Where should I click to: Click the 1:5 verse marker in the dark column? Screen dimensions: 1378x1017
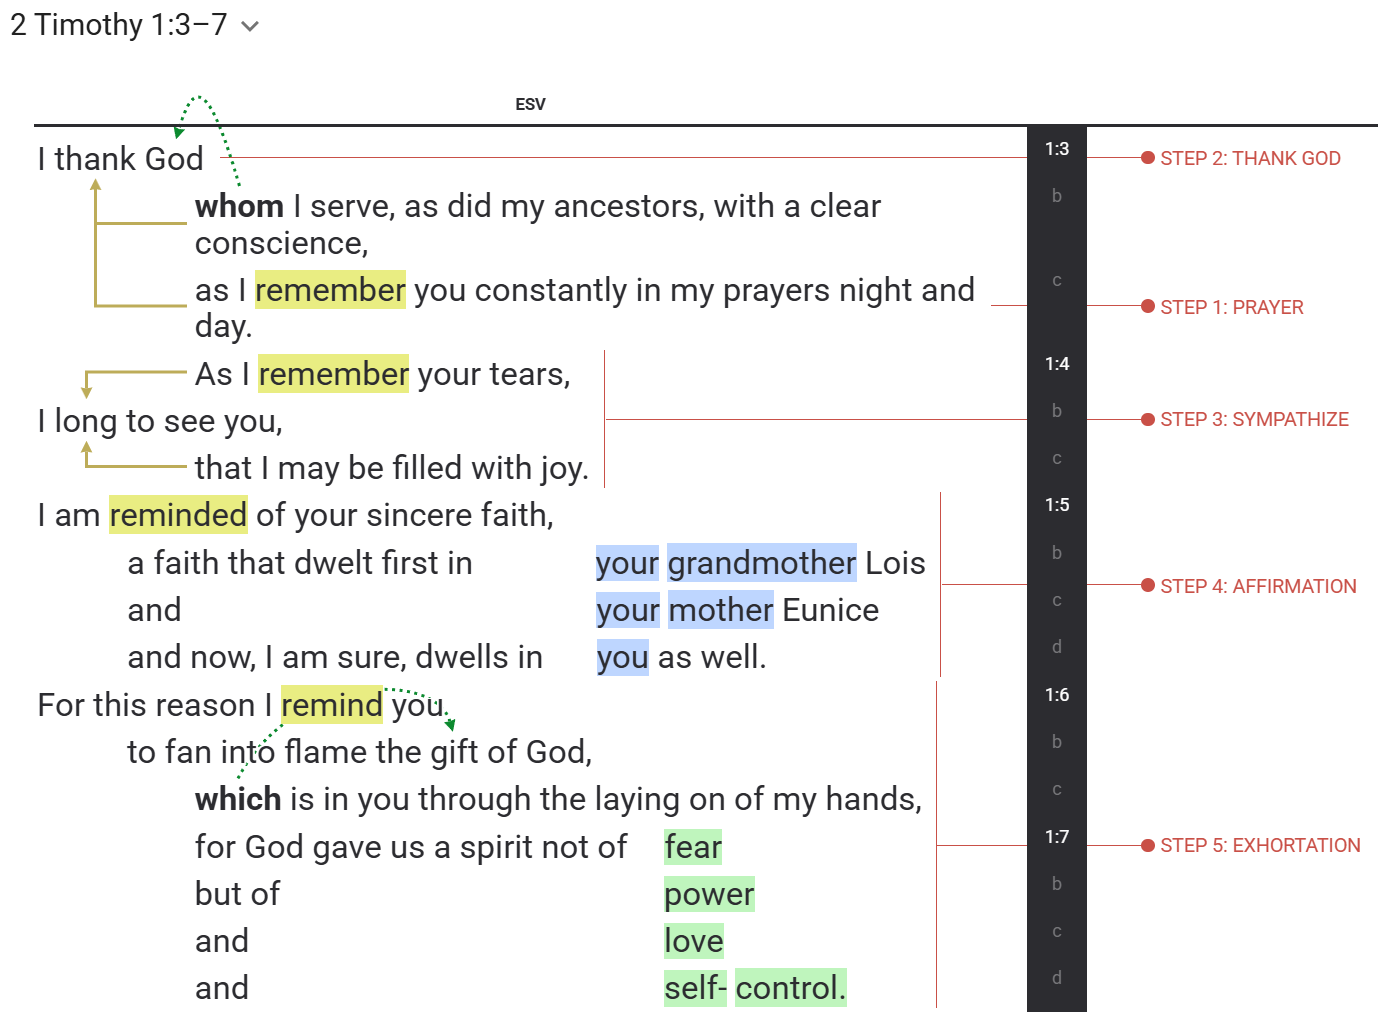click(1057, 505)
